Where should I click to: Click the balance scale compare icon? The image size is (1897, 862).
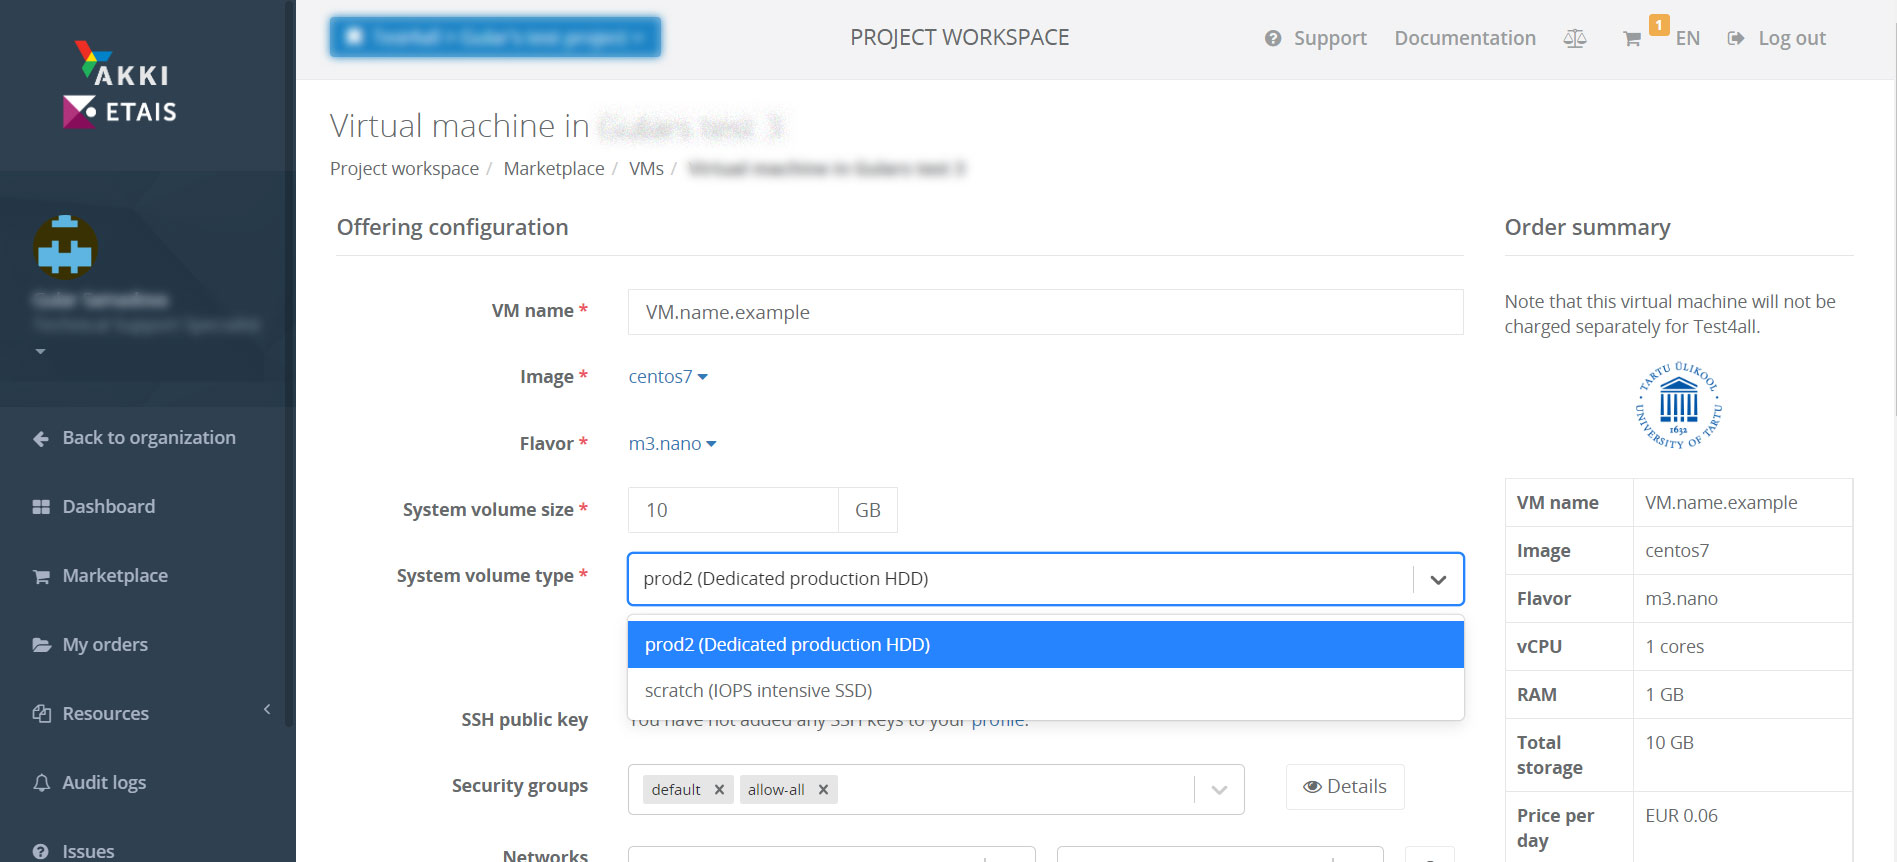click(1575, 39)
